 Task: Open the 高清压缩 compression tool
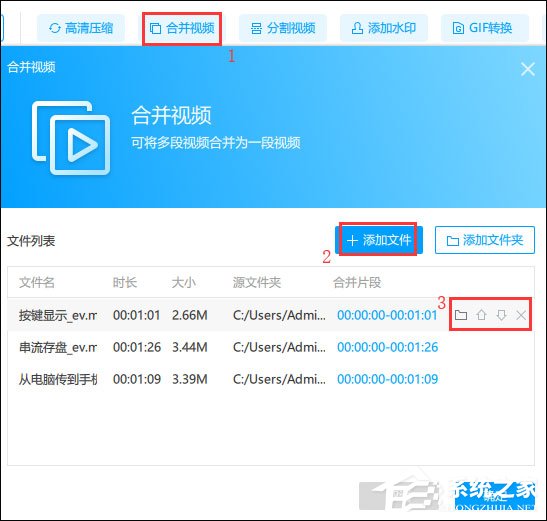[81, 28]
